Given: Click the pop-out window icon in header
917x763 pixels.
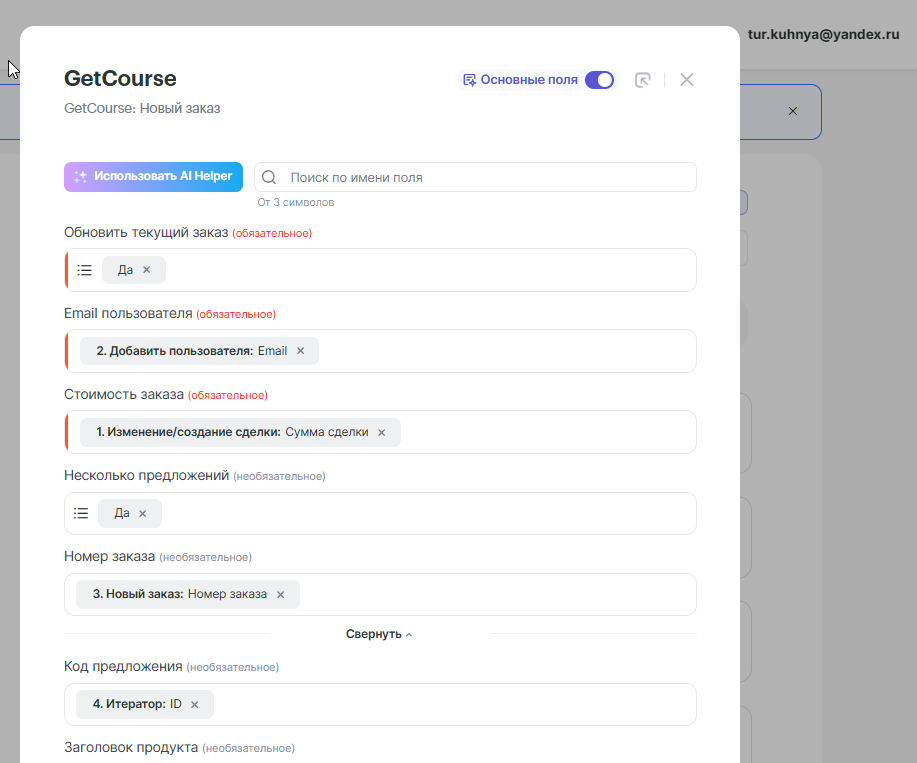Looking at the screenshot, I should pos(643,80).
